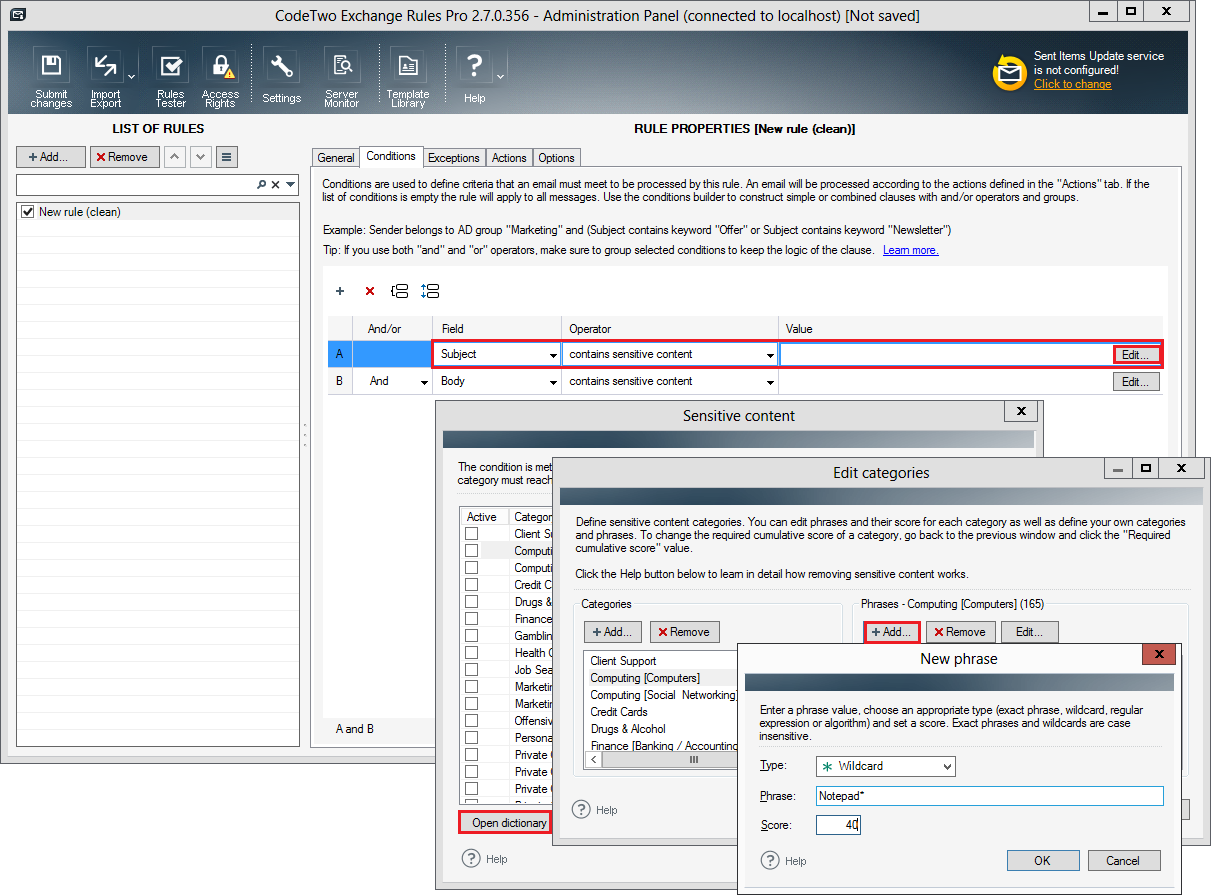Click OK in the New phrase dialog
Image resolution: width=1211 pixels, height=895 pixels.
[x=1042, y=860]
